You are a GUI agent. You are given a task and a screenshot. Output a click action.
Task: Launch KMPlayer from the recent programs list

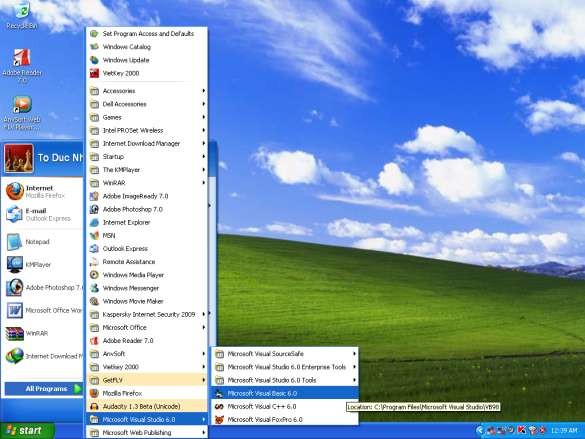click(29, 264)
